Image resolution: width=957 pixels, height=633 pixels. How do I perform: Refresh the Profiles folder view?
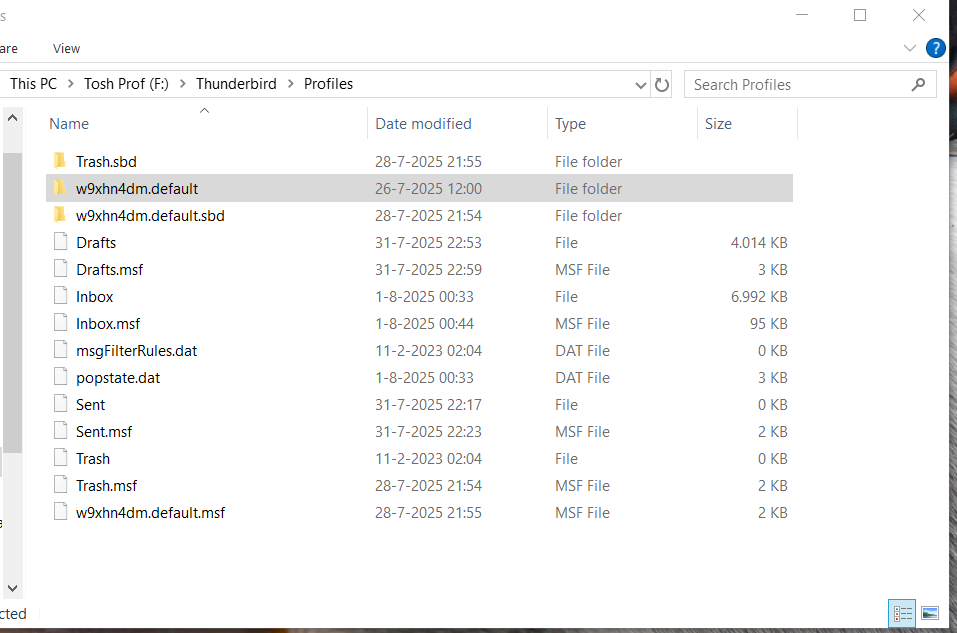point(662,85)
